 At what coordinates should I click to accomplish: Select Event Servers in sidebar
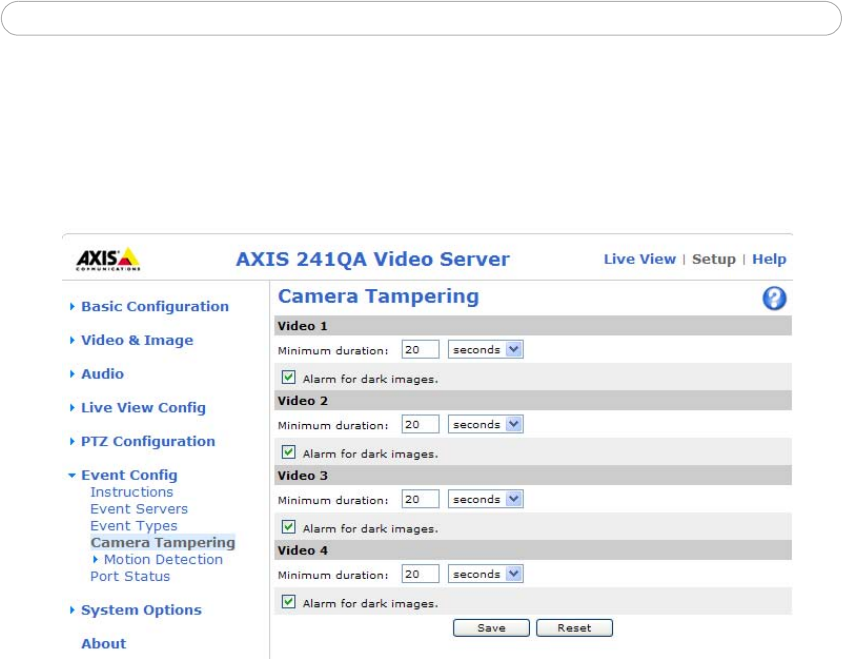coord(138,509)
